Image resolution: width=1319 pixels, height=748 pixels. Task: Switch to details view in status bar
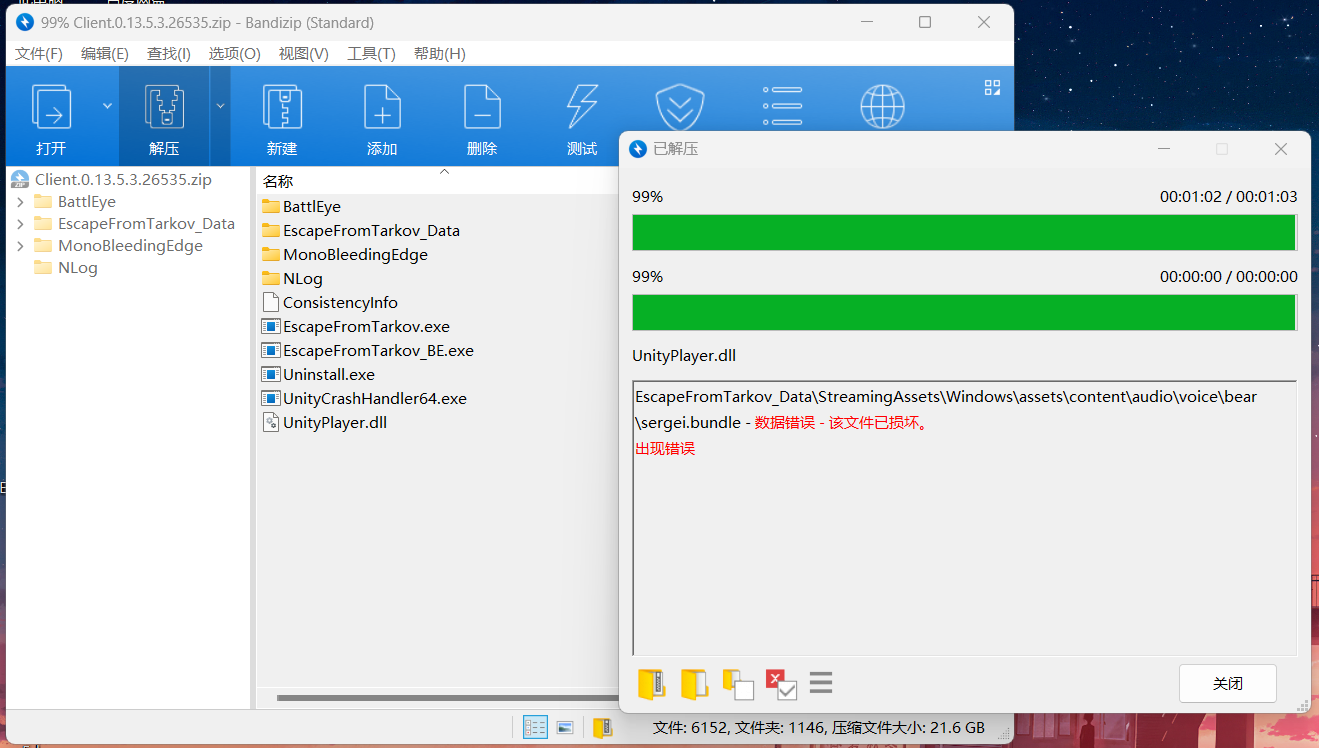pyautogui.click(x=535, y=727)
